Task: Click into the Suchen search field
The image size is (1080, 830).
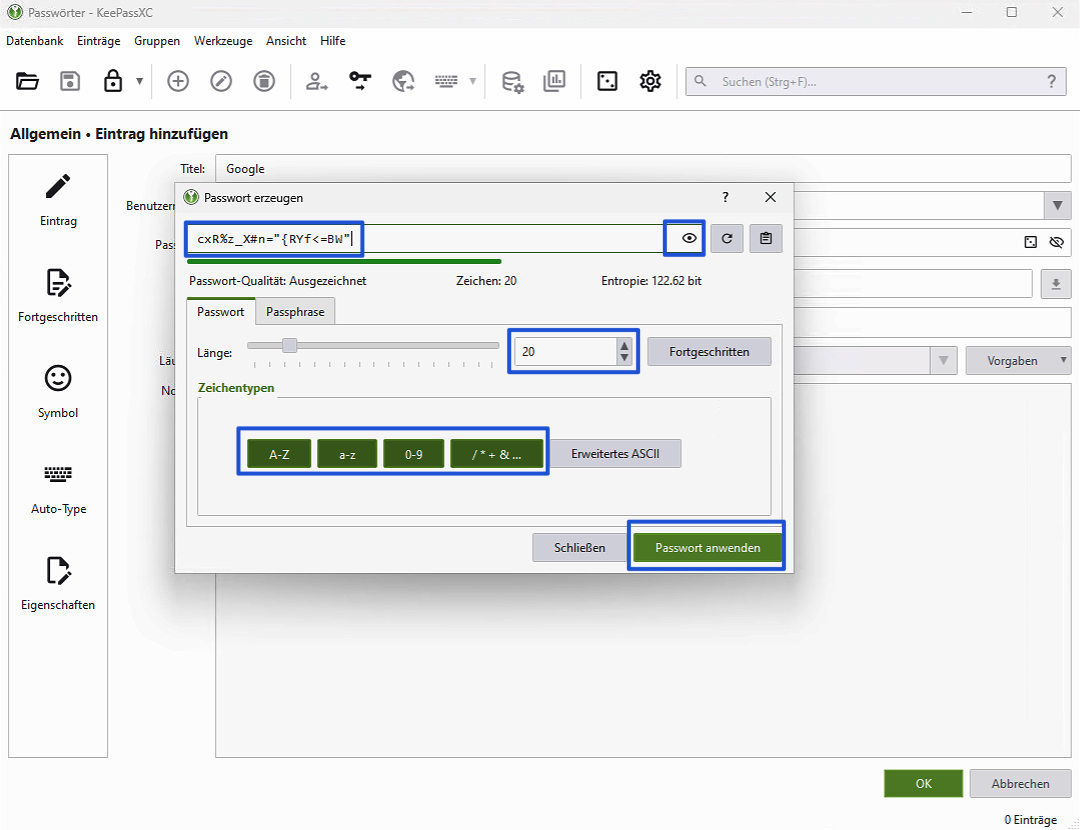Action: coord(870,82)
